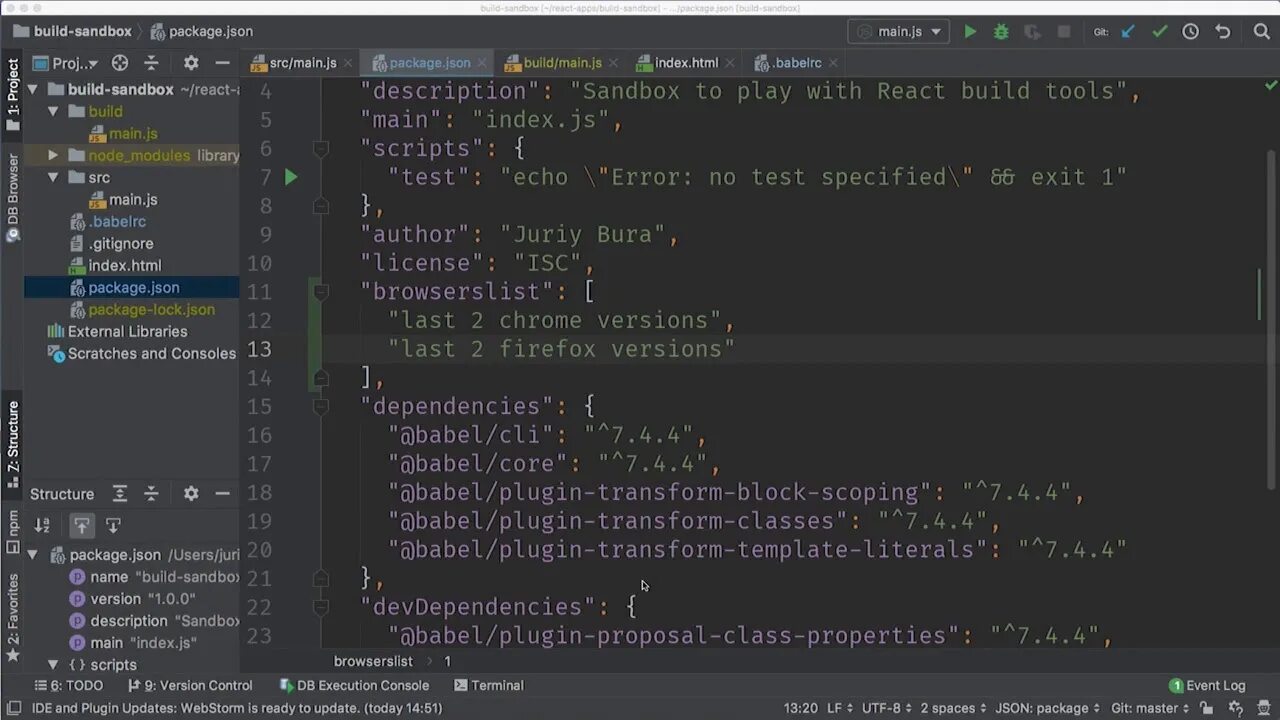Close the src/main.js tab
The image size is (1280, 720).
[x=348, y=63]
